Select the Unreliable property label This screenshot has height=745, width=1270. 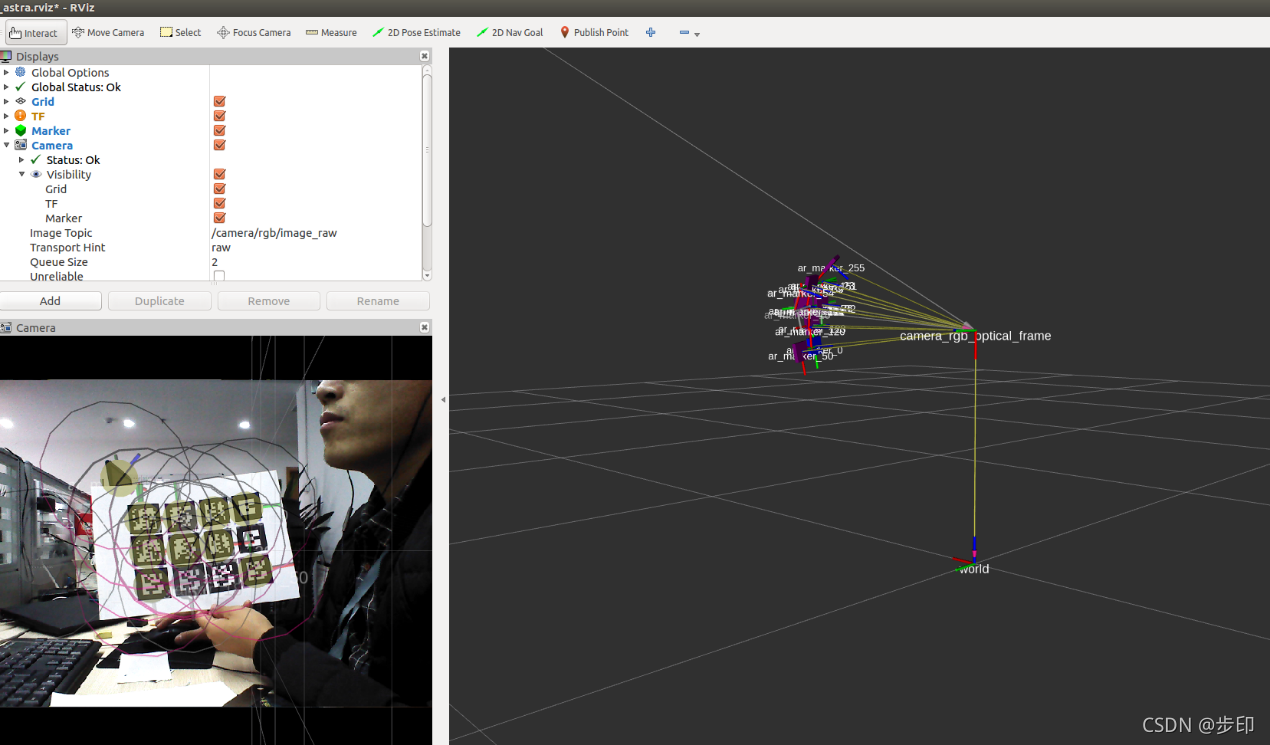point(57,276)
